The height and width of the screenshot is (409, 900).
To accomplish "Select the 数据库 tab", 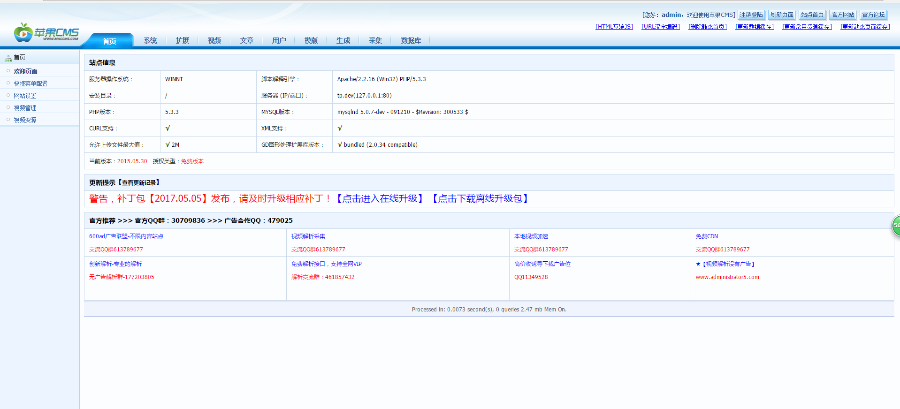I will [x=411, y=41].
